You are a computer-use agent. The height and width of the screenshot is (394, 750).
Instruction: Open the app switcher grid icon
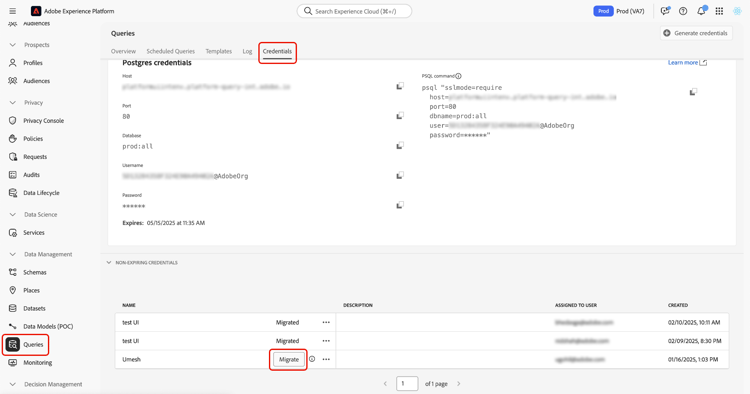pos(719,11)
